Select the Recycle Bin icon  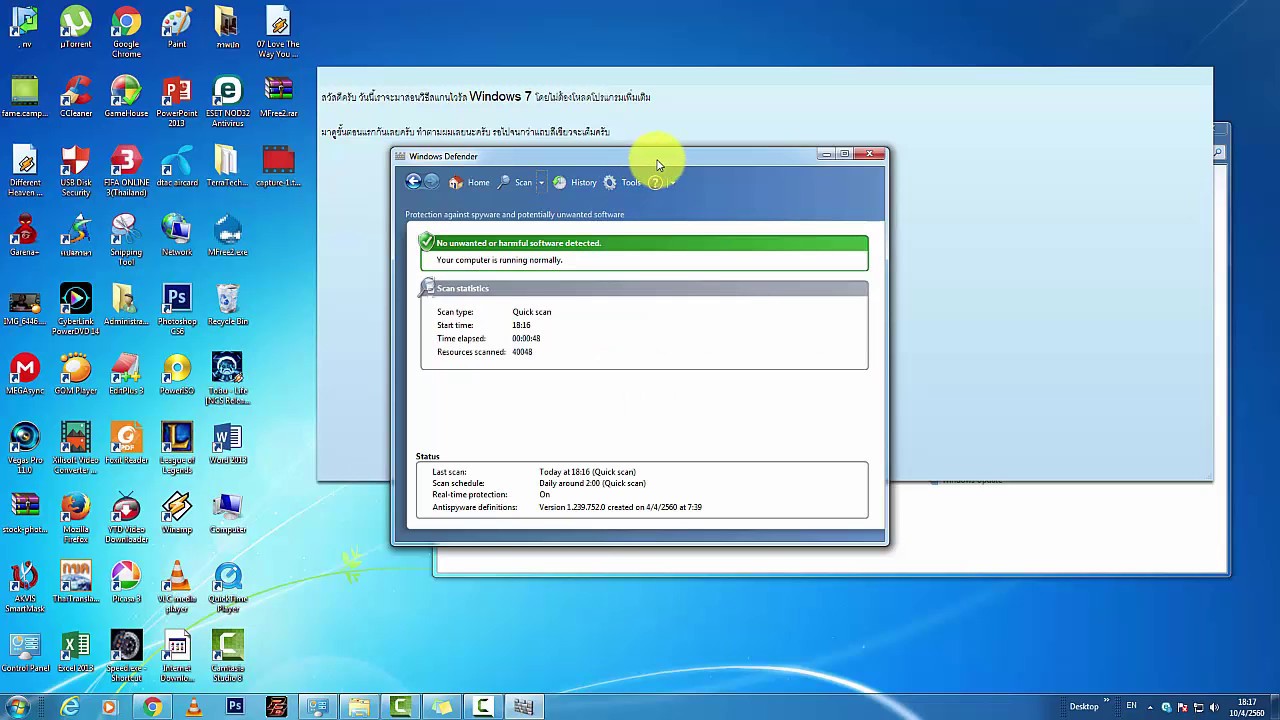point(227,305)
